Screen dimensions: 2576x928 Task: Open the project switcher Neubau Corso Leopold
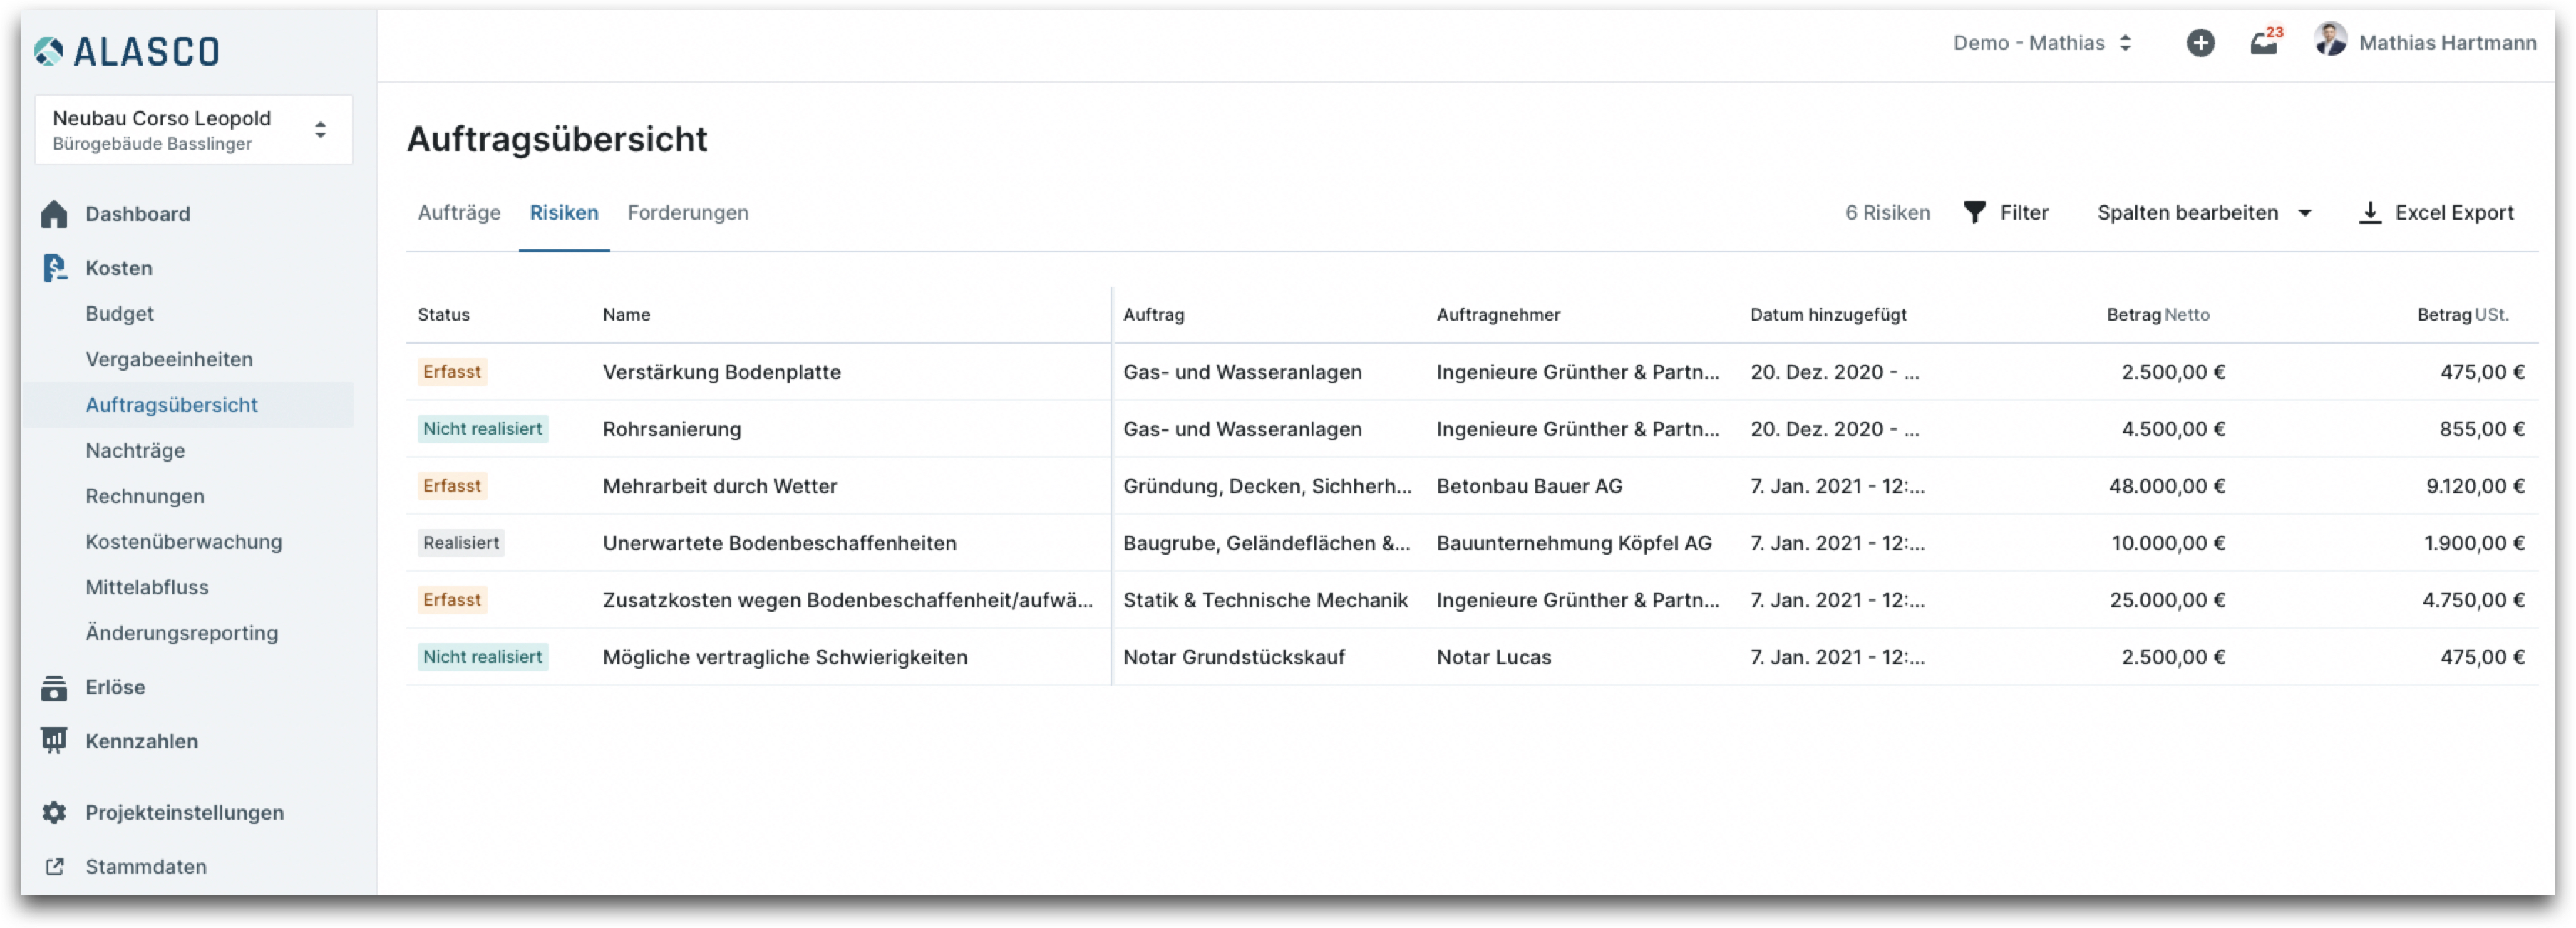pos(194,130)
